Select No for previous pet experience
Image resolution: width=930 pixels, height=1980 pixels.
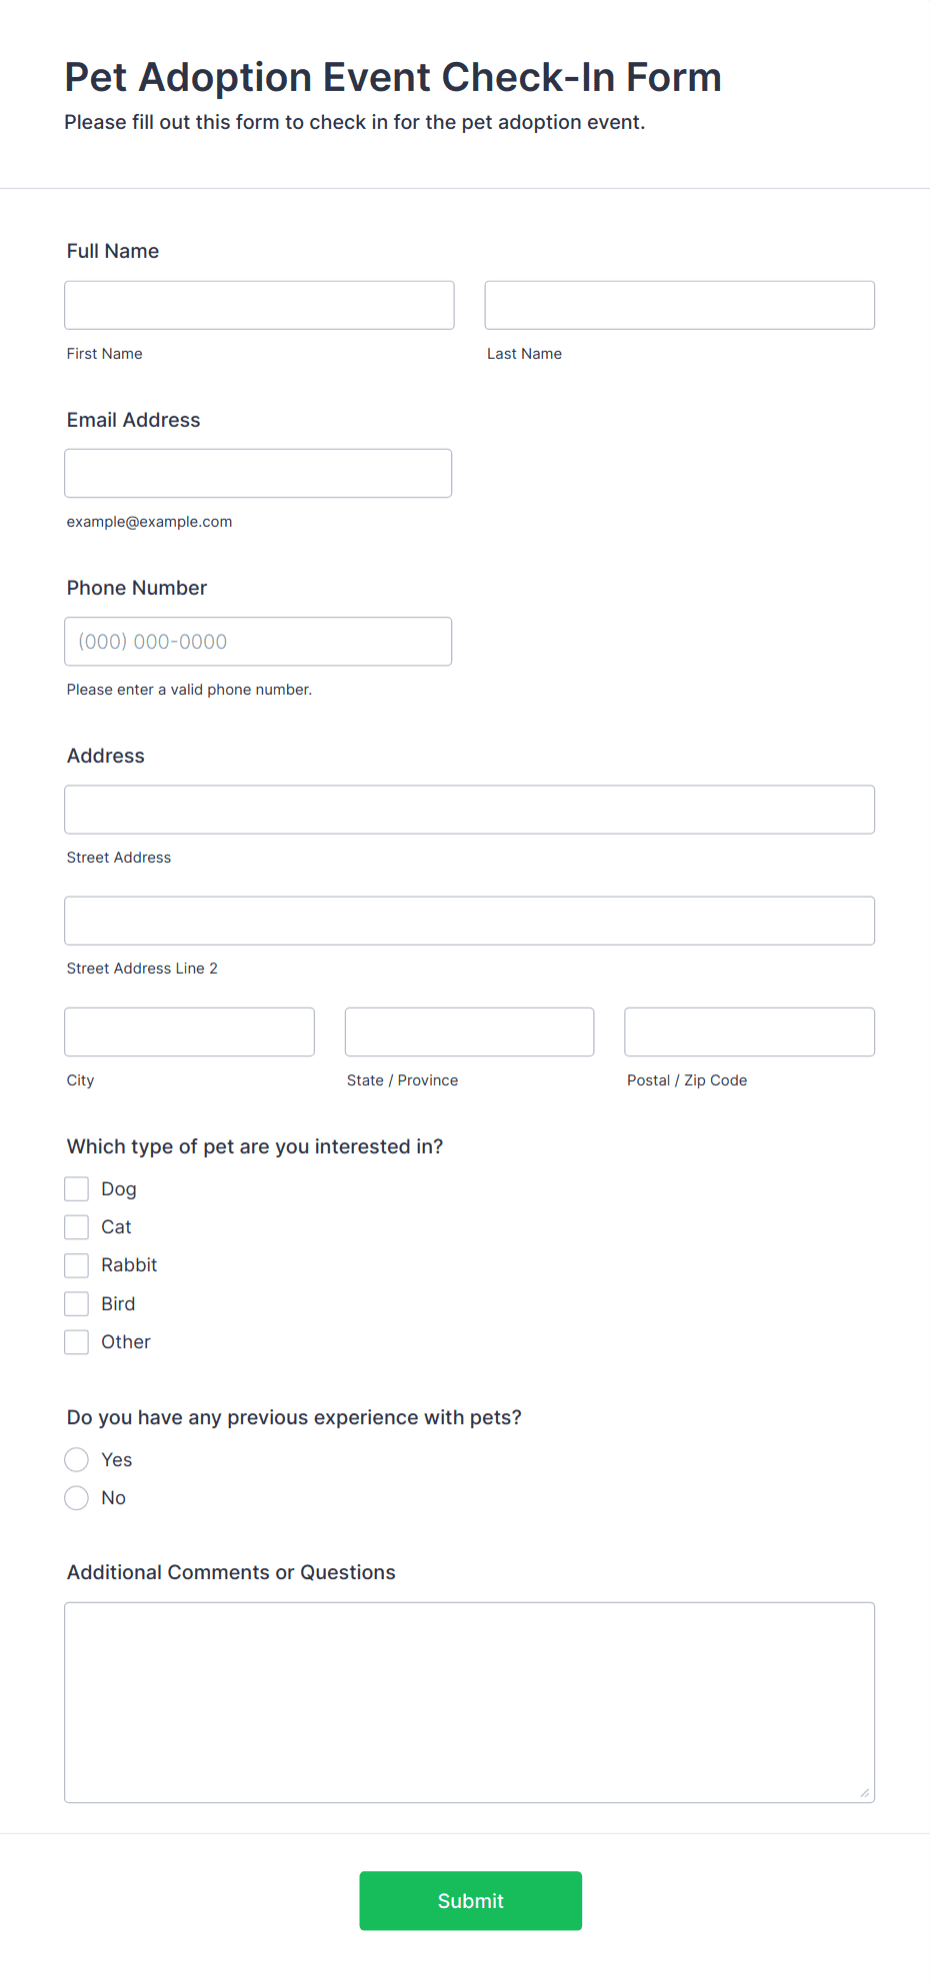pos(76,1497)
